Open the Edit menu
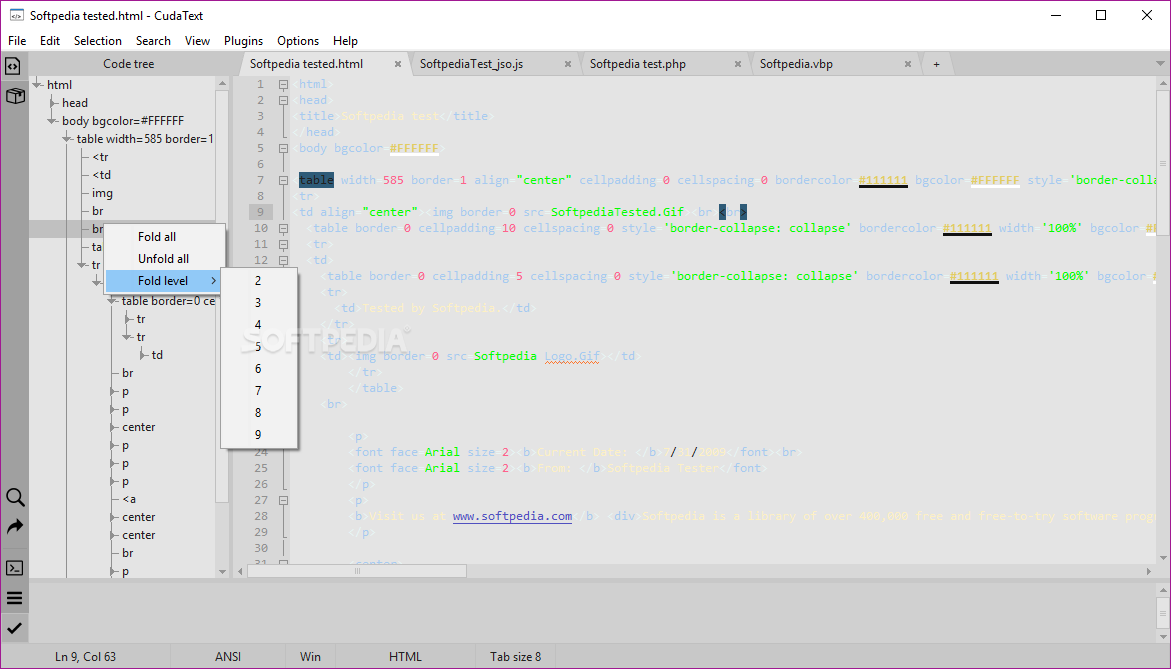 [50, 41]
